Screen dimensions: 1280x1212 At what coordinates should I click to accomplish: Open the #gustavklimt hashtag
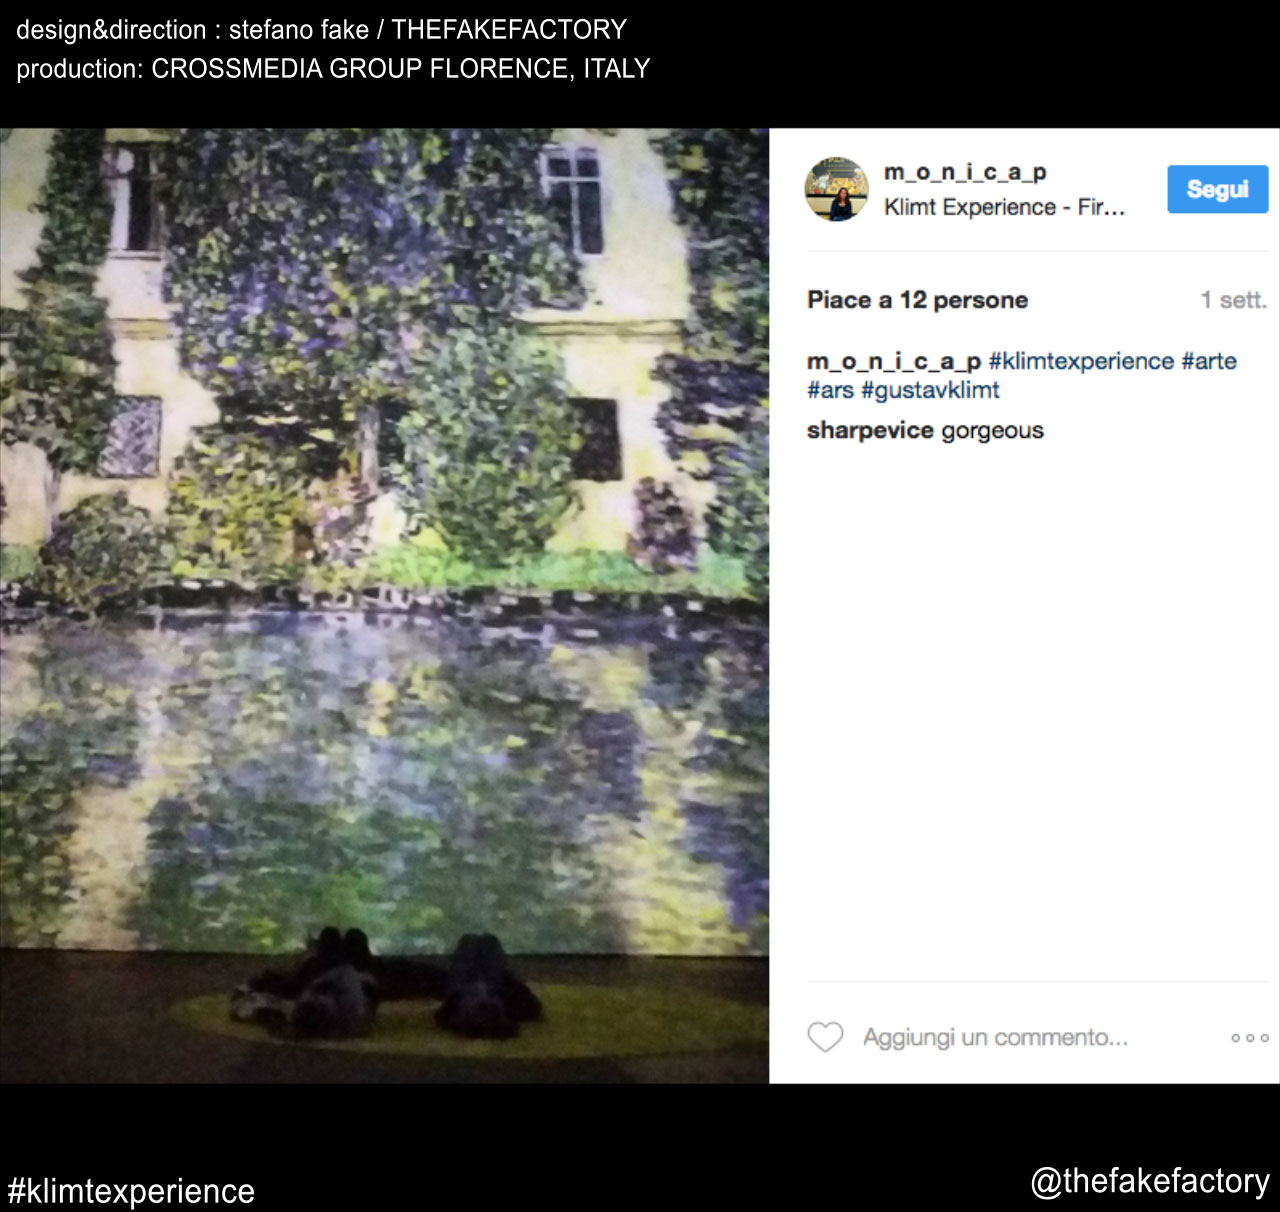930,390
